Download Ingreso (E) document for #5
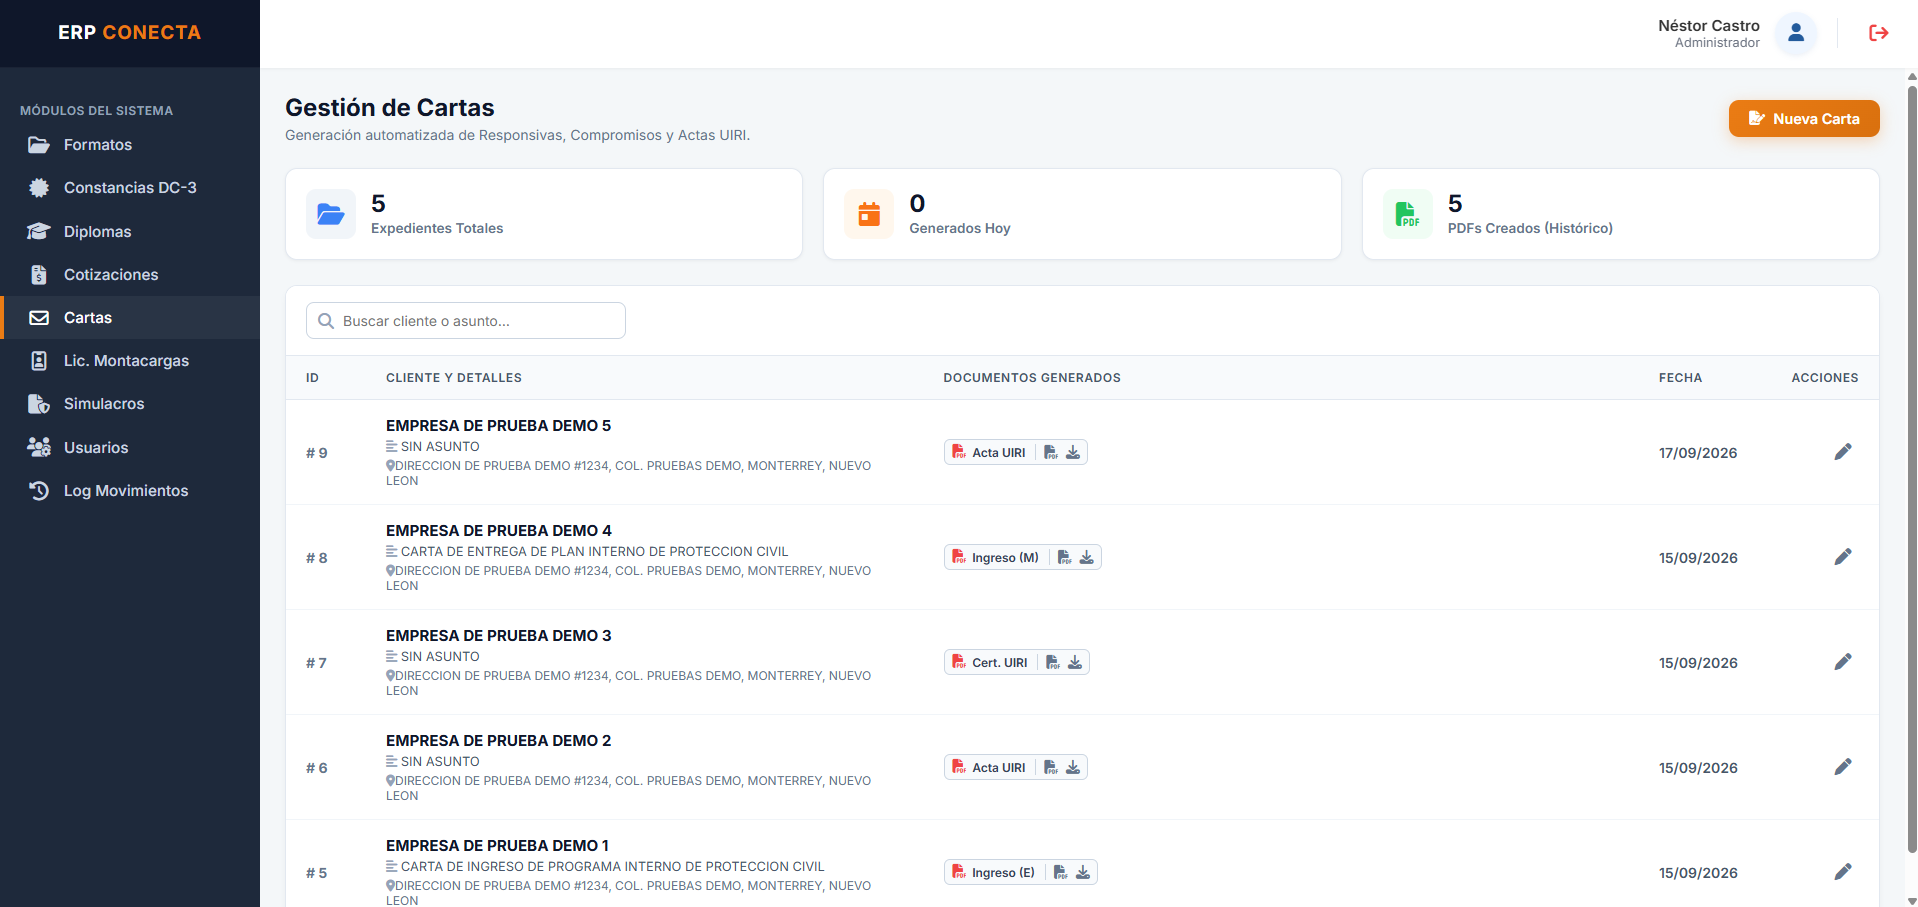The image size is (1918, 907). [x=1083, y=872]
